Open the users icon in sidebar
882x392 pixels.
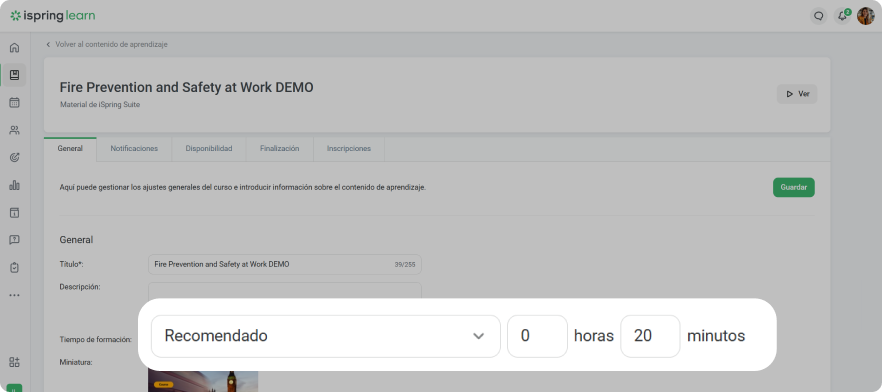coord(15,130)
